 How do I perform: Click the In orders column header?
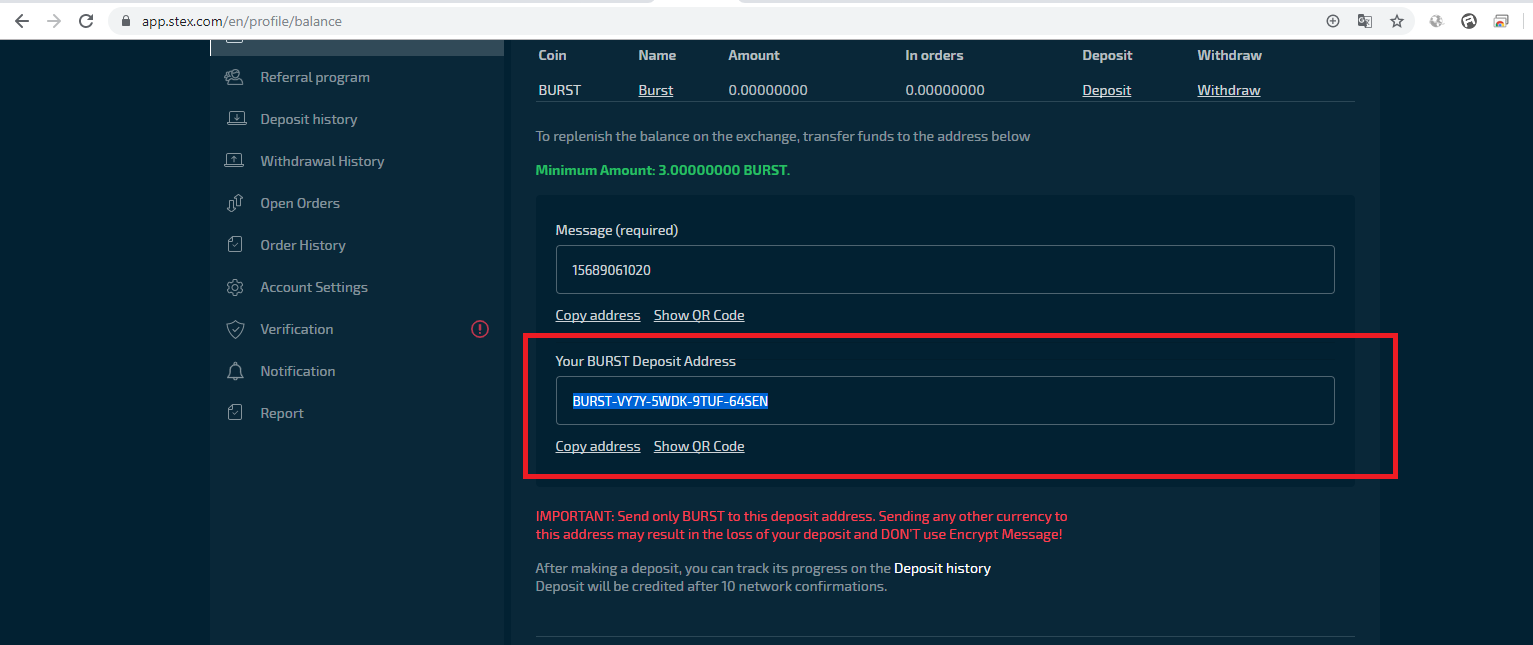pyautogui.click(x=934, y=55)
